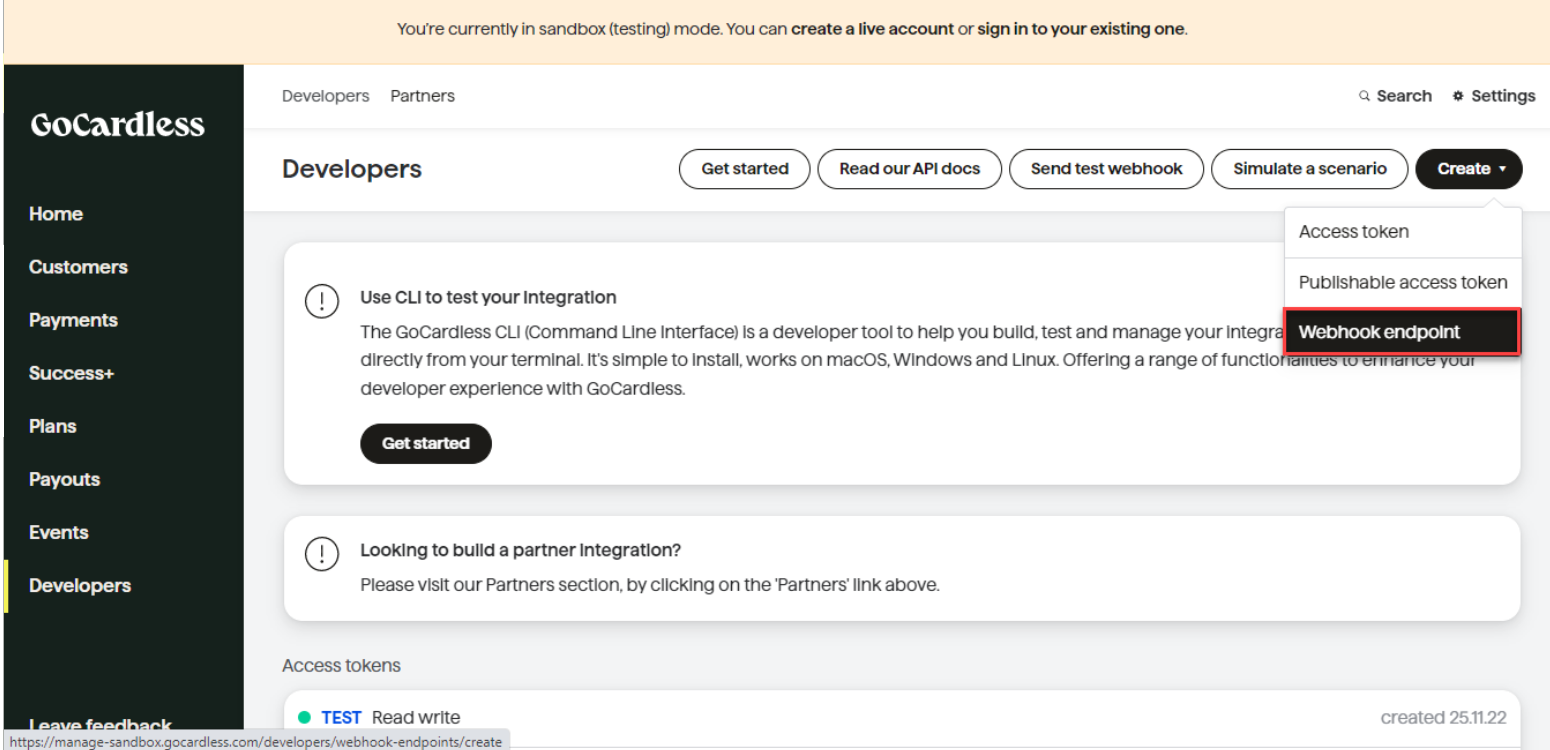The width and height of the screenshot is (1550, 750).
Task: Open Events in sidebar
Action: click(x=59, y=532)
